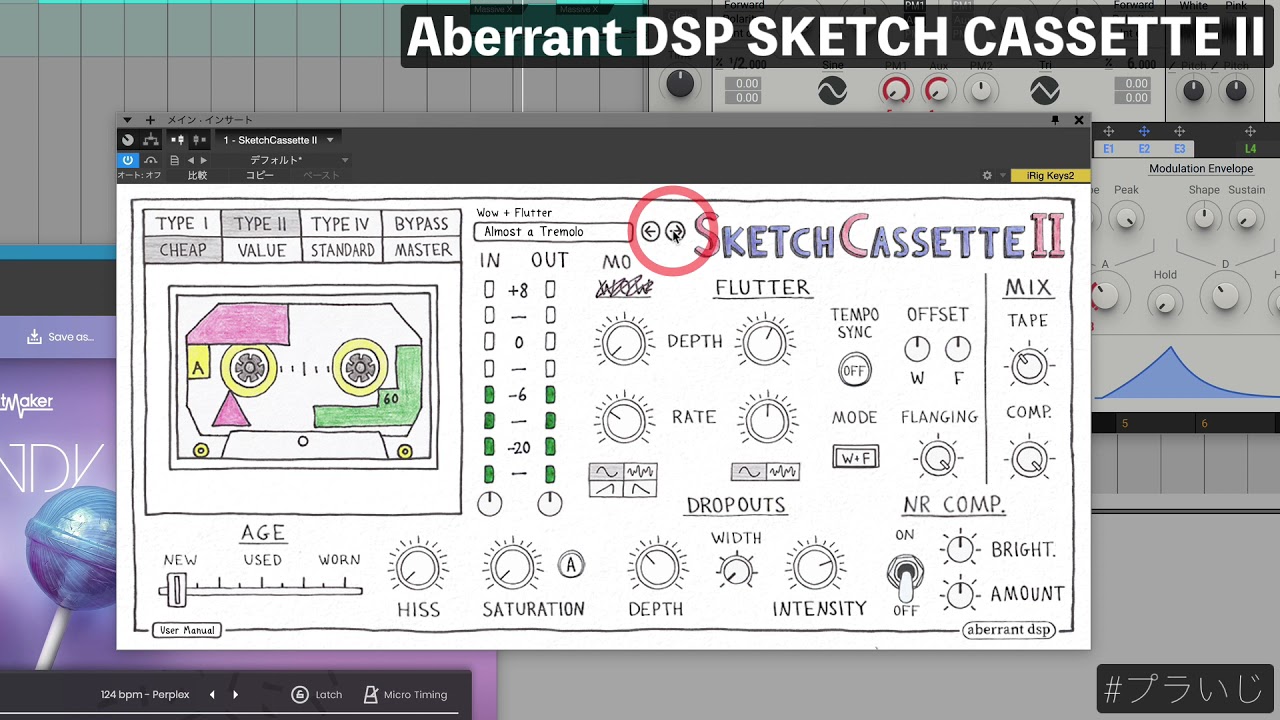Click the SATURATION knob
1280x720 pixels.
513,568
